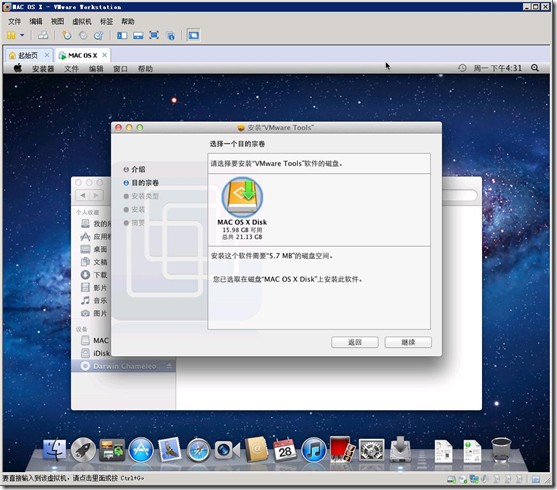Open Spotlight search icon
This screenshot has width=557, height=490.
click(x=535, y=68)
